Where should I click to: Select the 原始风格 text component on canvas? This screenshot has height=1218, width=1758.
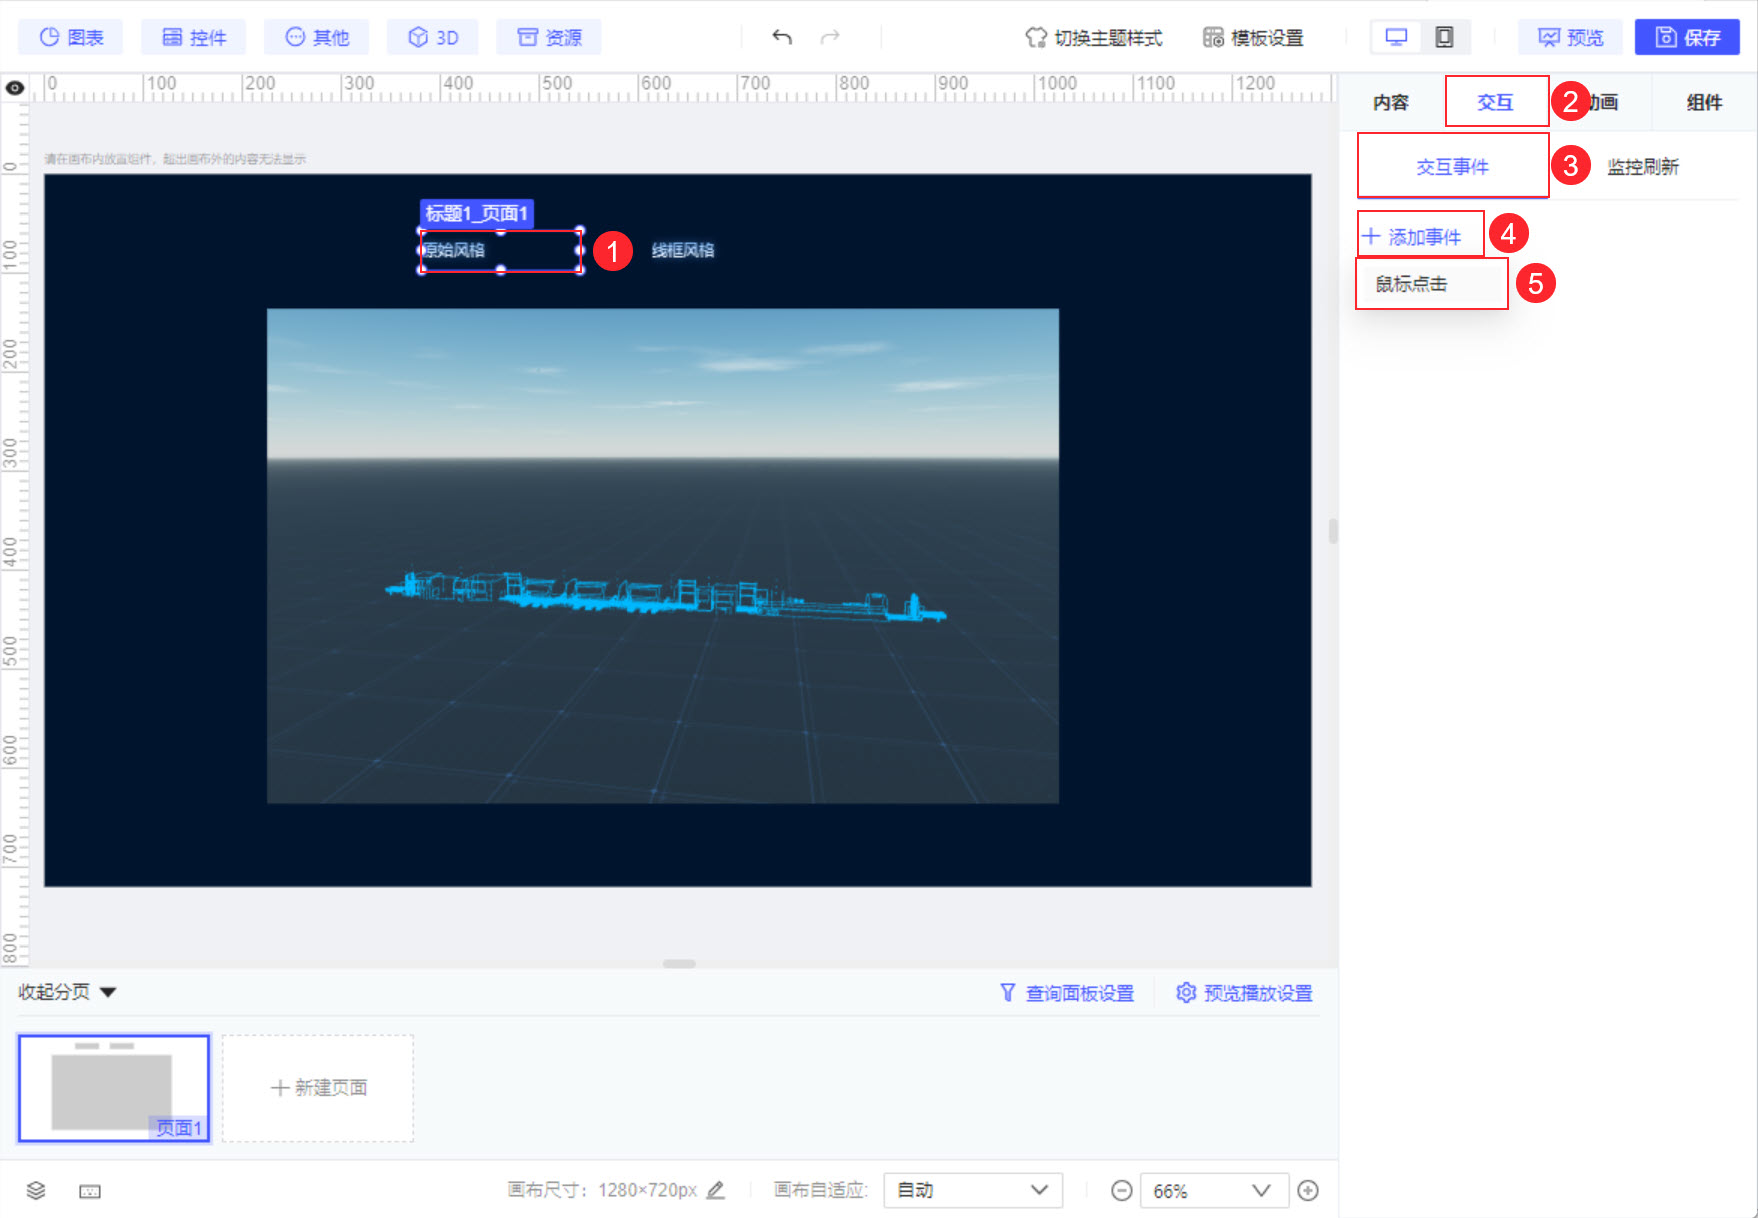click(500, 250)
